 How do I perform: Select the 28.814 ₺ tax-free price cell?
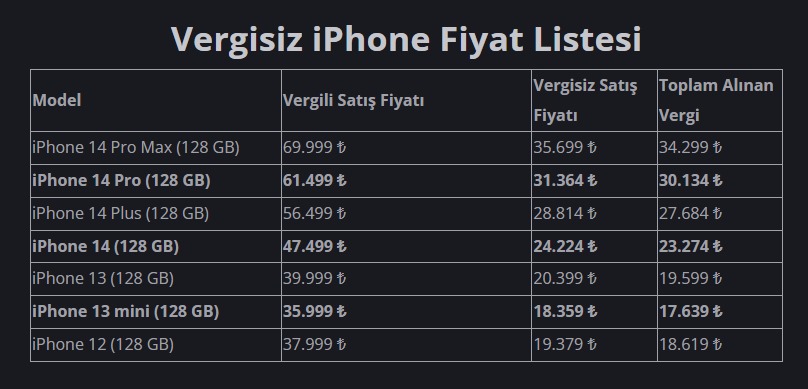click(594, 214)
